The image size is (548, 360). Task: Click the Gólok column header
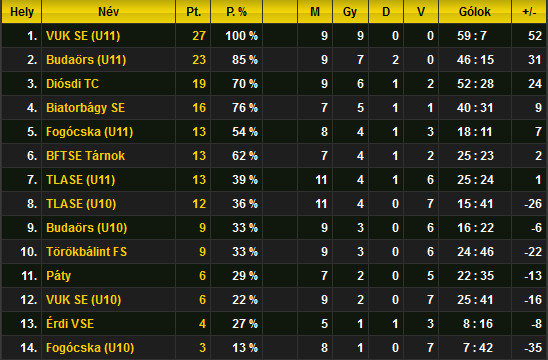point(475,12)
